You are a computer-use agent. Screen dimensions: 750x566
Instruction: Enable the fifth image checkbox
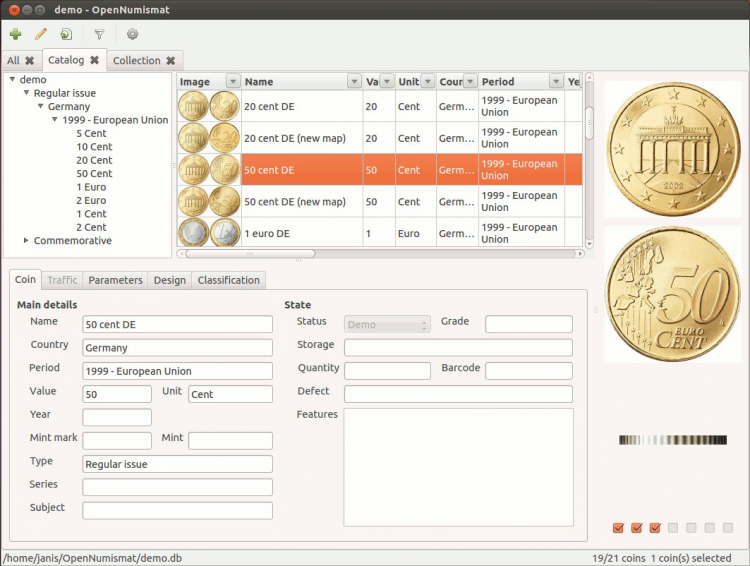[691, 528]
